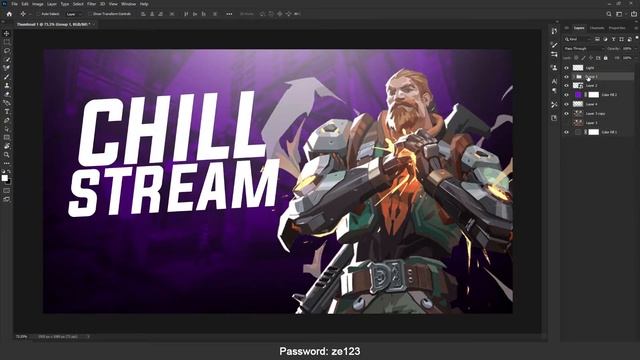Select the Layer 4 row
This screenshot has width=640, height=360.
pos(598,104)
